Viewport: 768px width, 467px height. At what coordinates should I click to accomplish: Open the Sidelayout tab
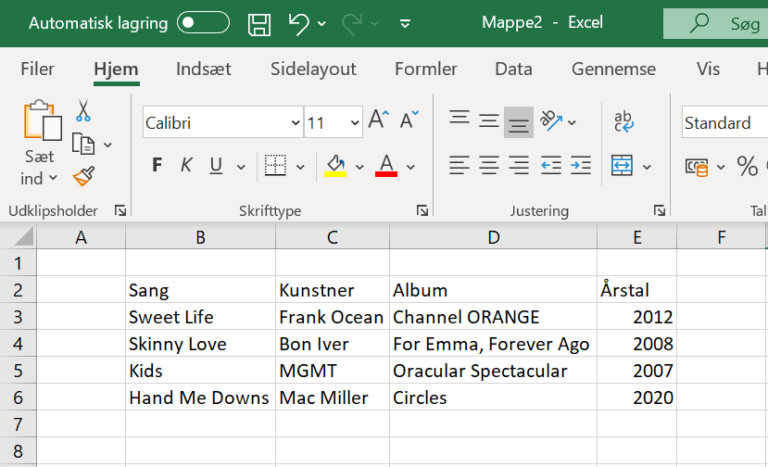[313, 69]
